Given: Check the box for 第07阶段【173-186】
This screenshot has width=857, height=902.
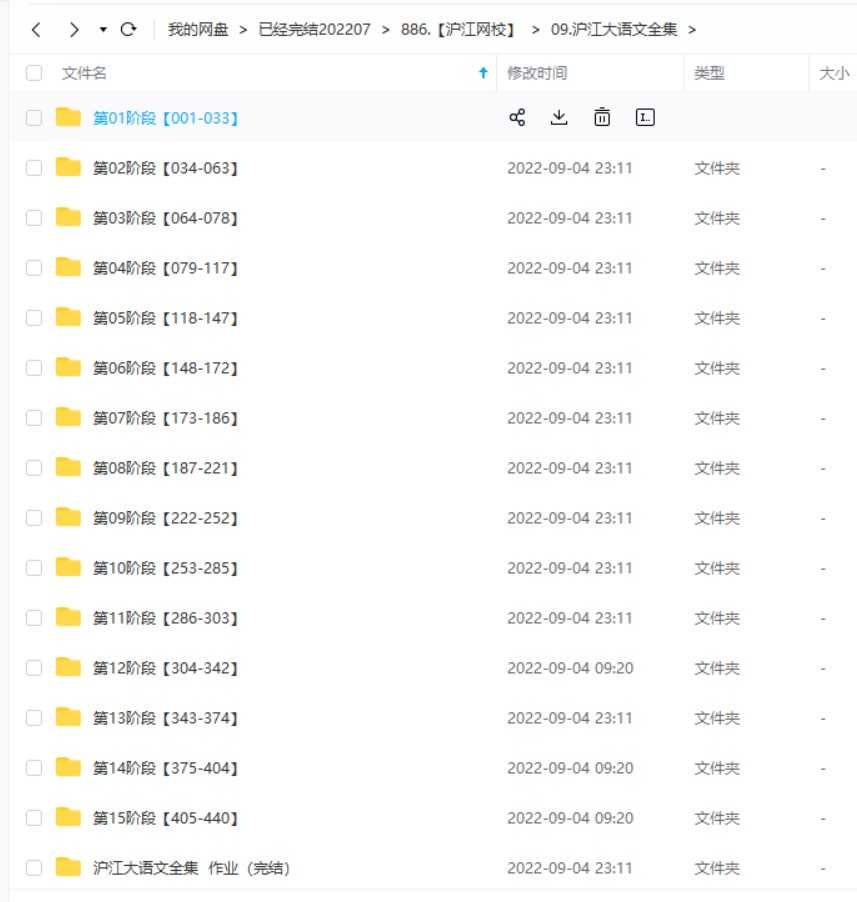Looking at the screenshot, I should 34,418.
